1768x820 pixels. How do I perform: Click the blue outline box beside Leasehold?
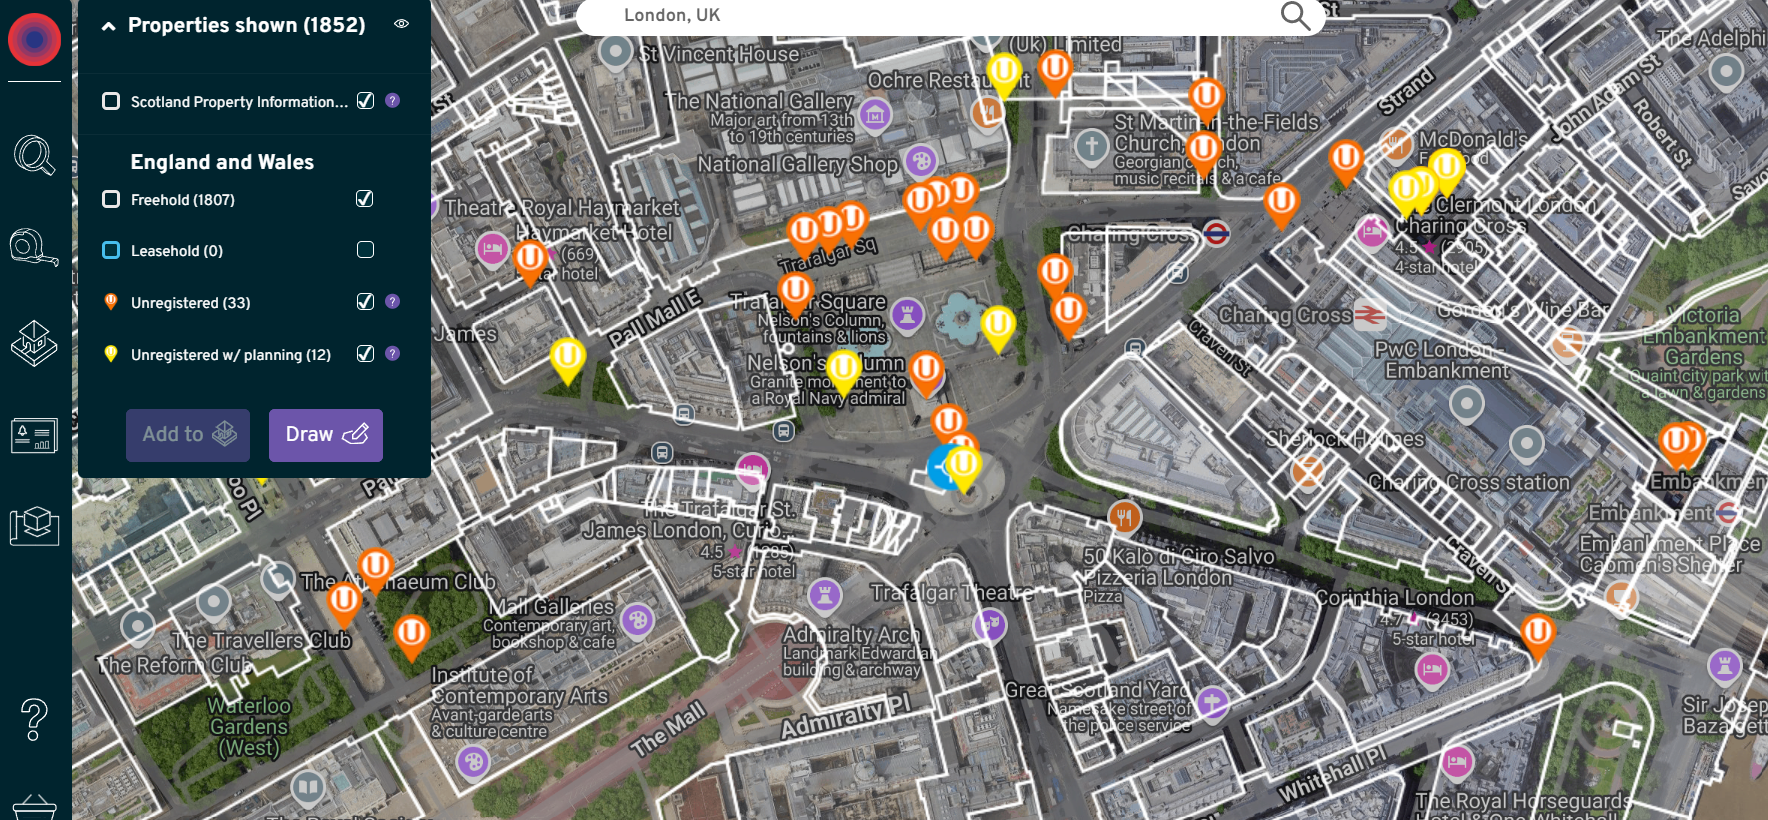pos(111,250)
